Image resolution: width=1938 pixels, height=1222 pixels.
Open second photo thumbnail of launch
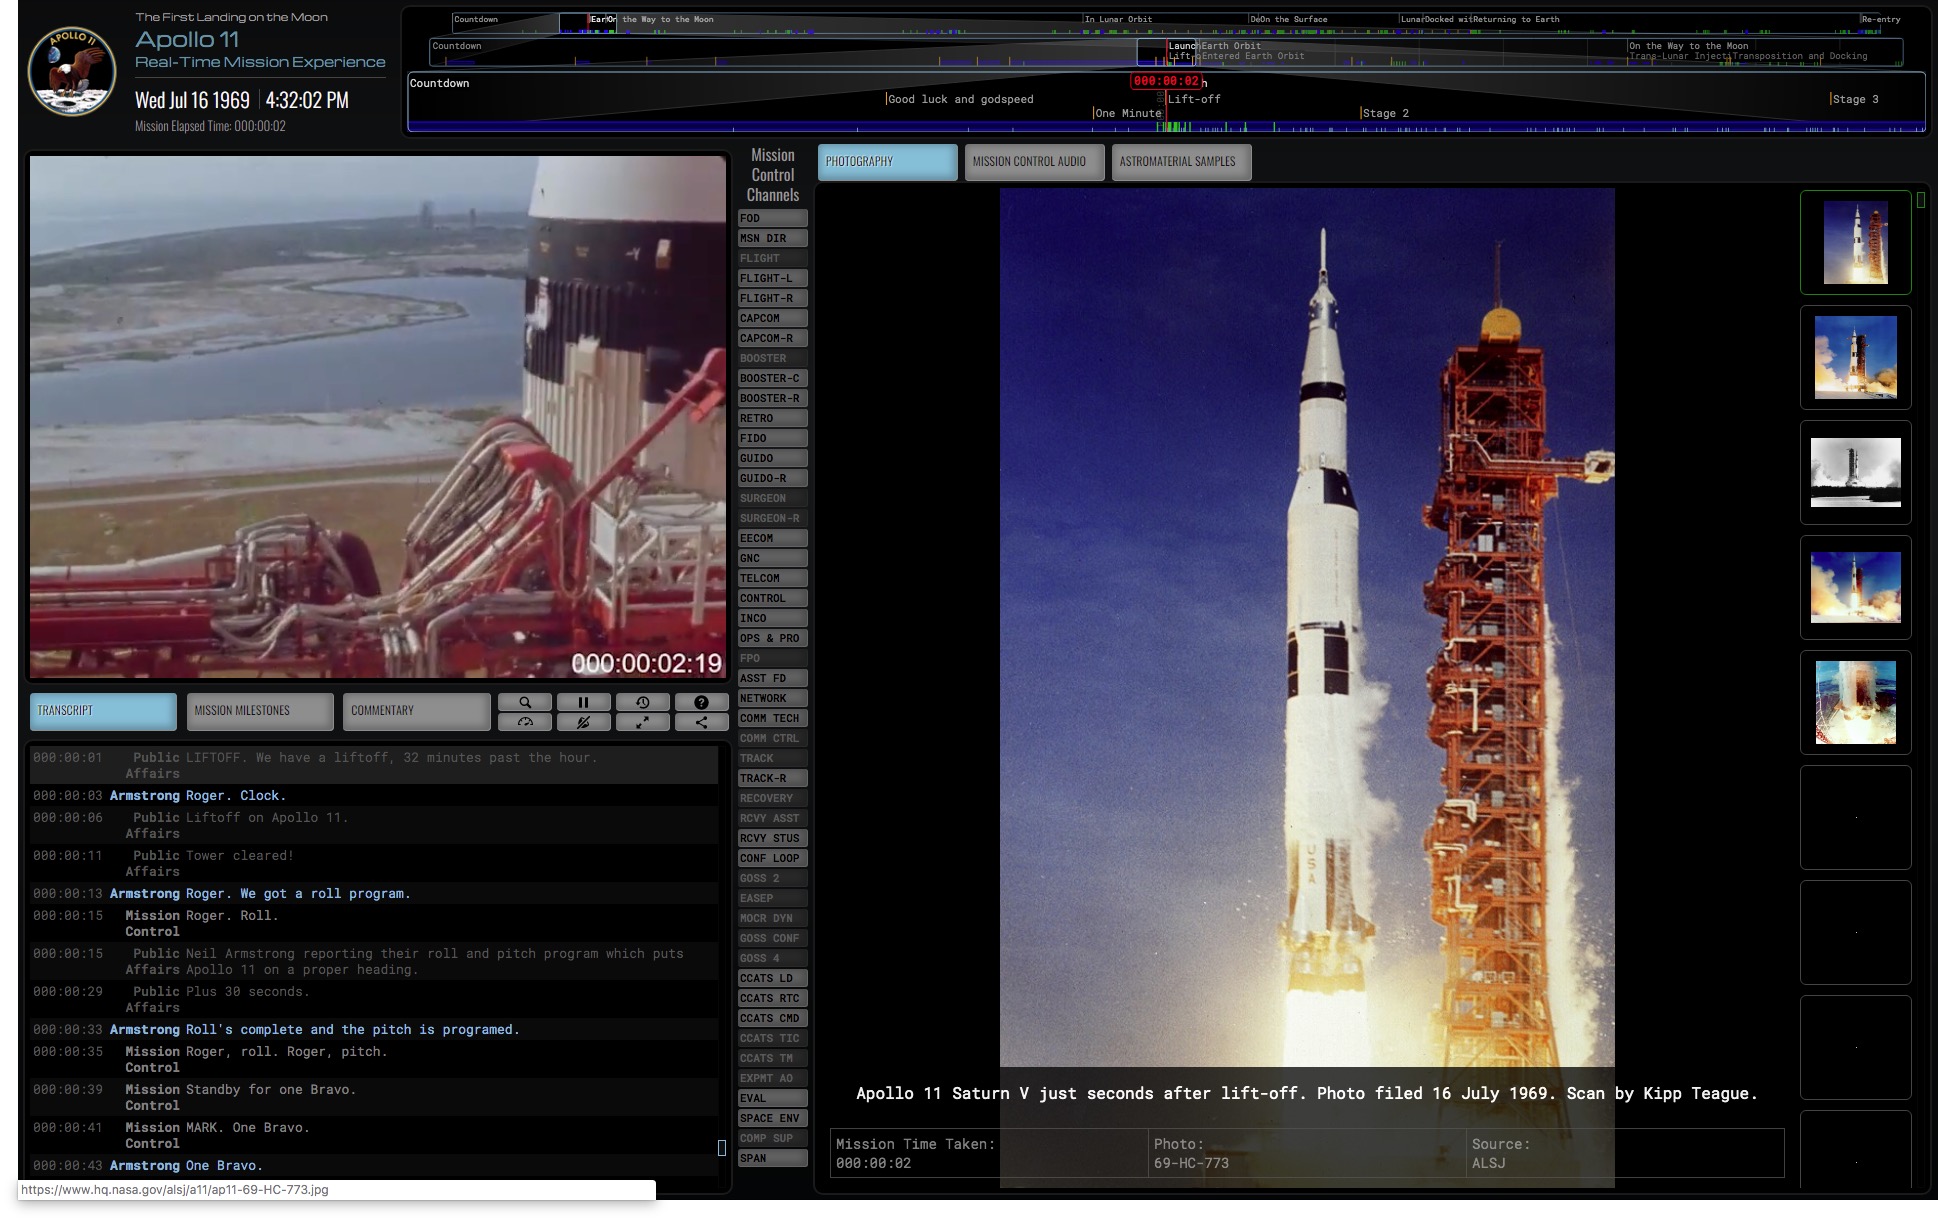tap(1855, 357)
